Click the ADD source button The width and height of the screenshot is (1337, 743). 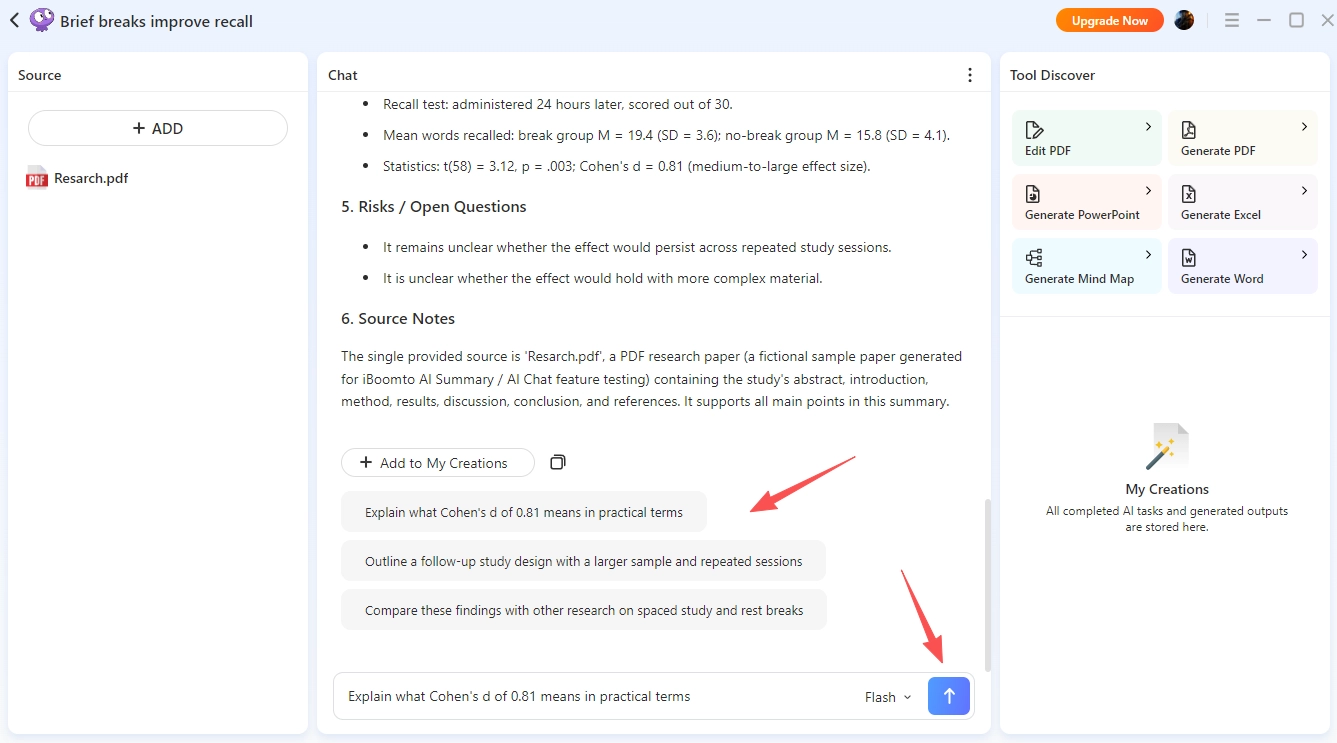(x=158, y=128)
